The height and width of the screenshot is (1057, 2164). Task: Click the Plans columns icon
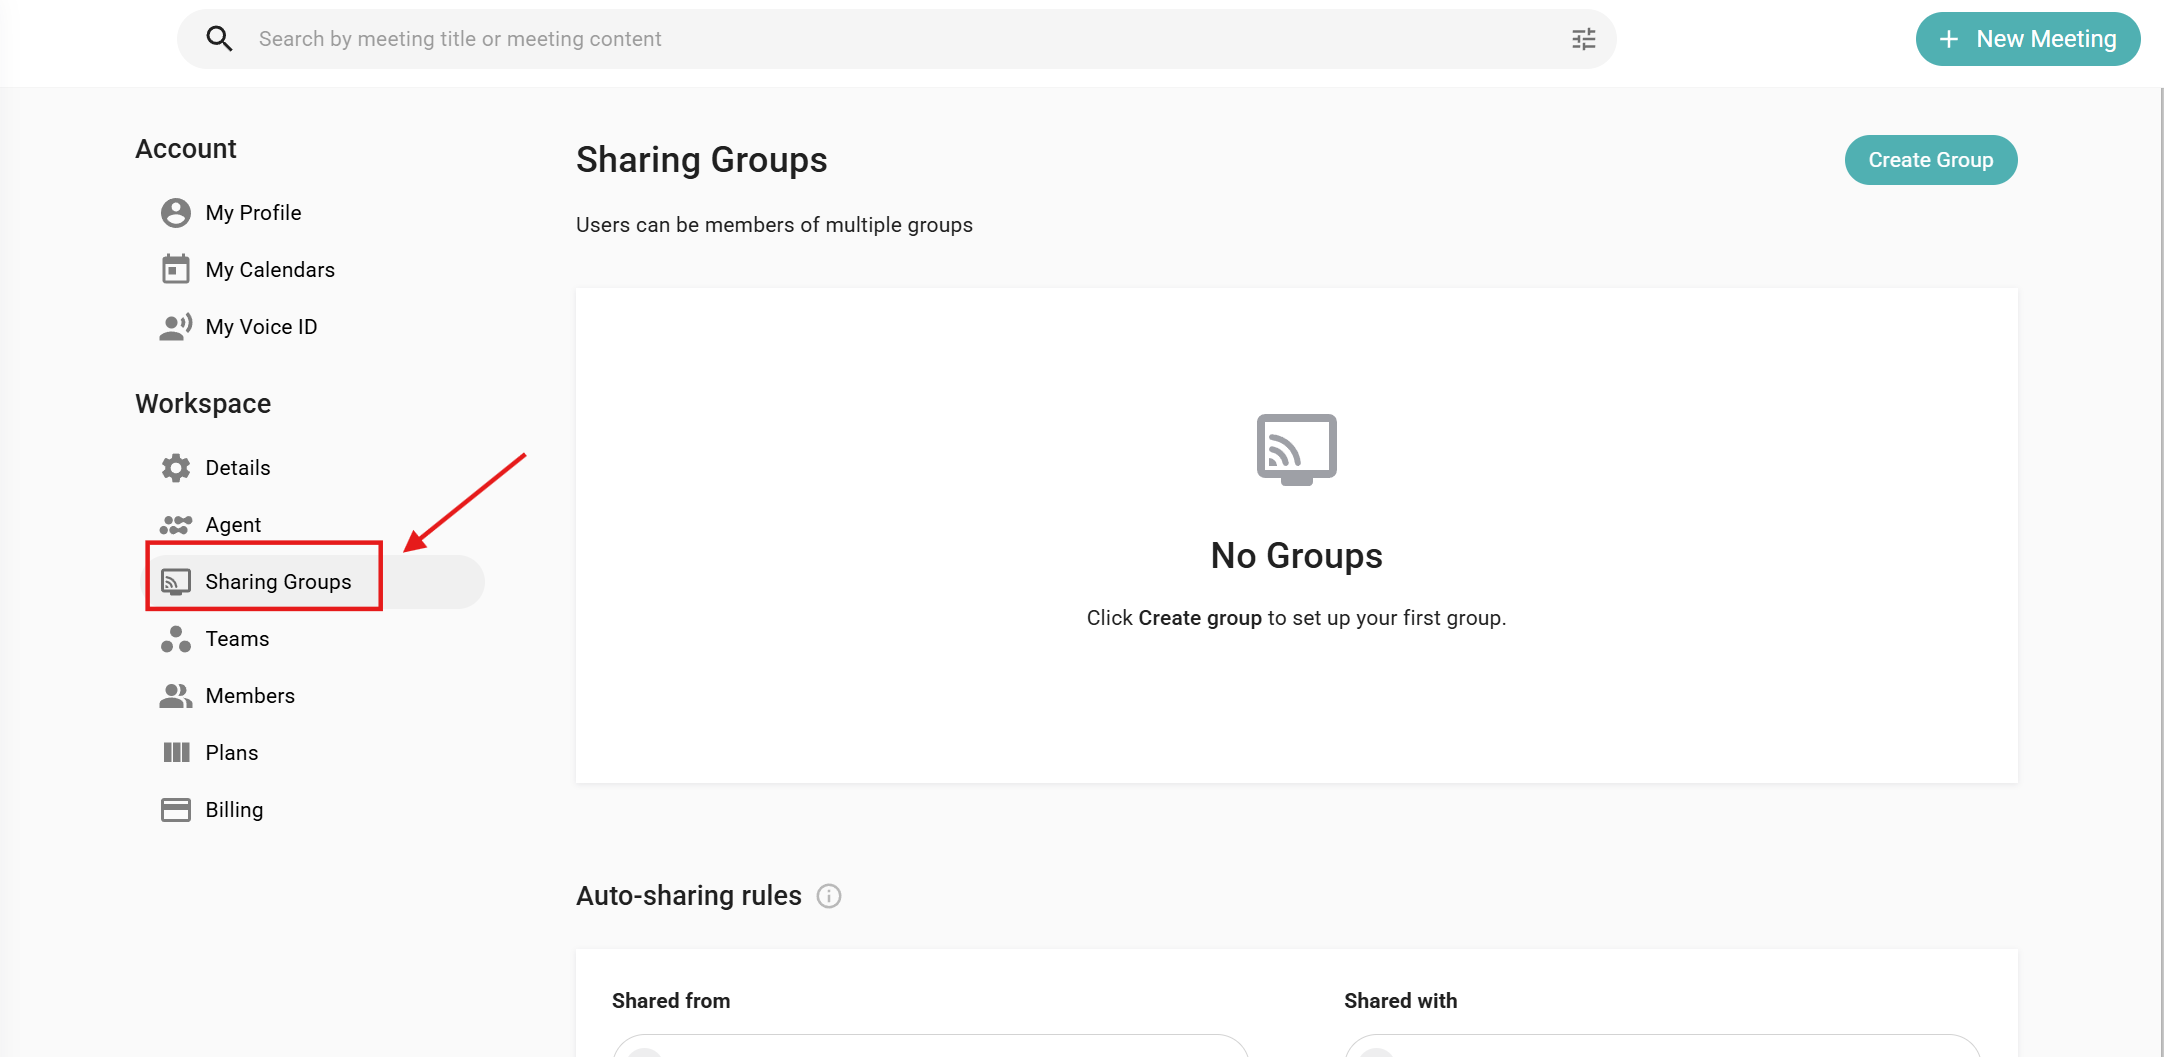(x=176, y=753)
